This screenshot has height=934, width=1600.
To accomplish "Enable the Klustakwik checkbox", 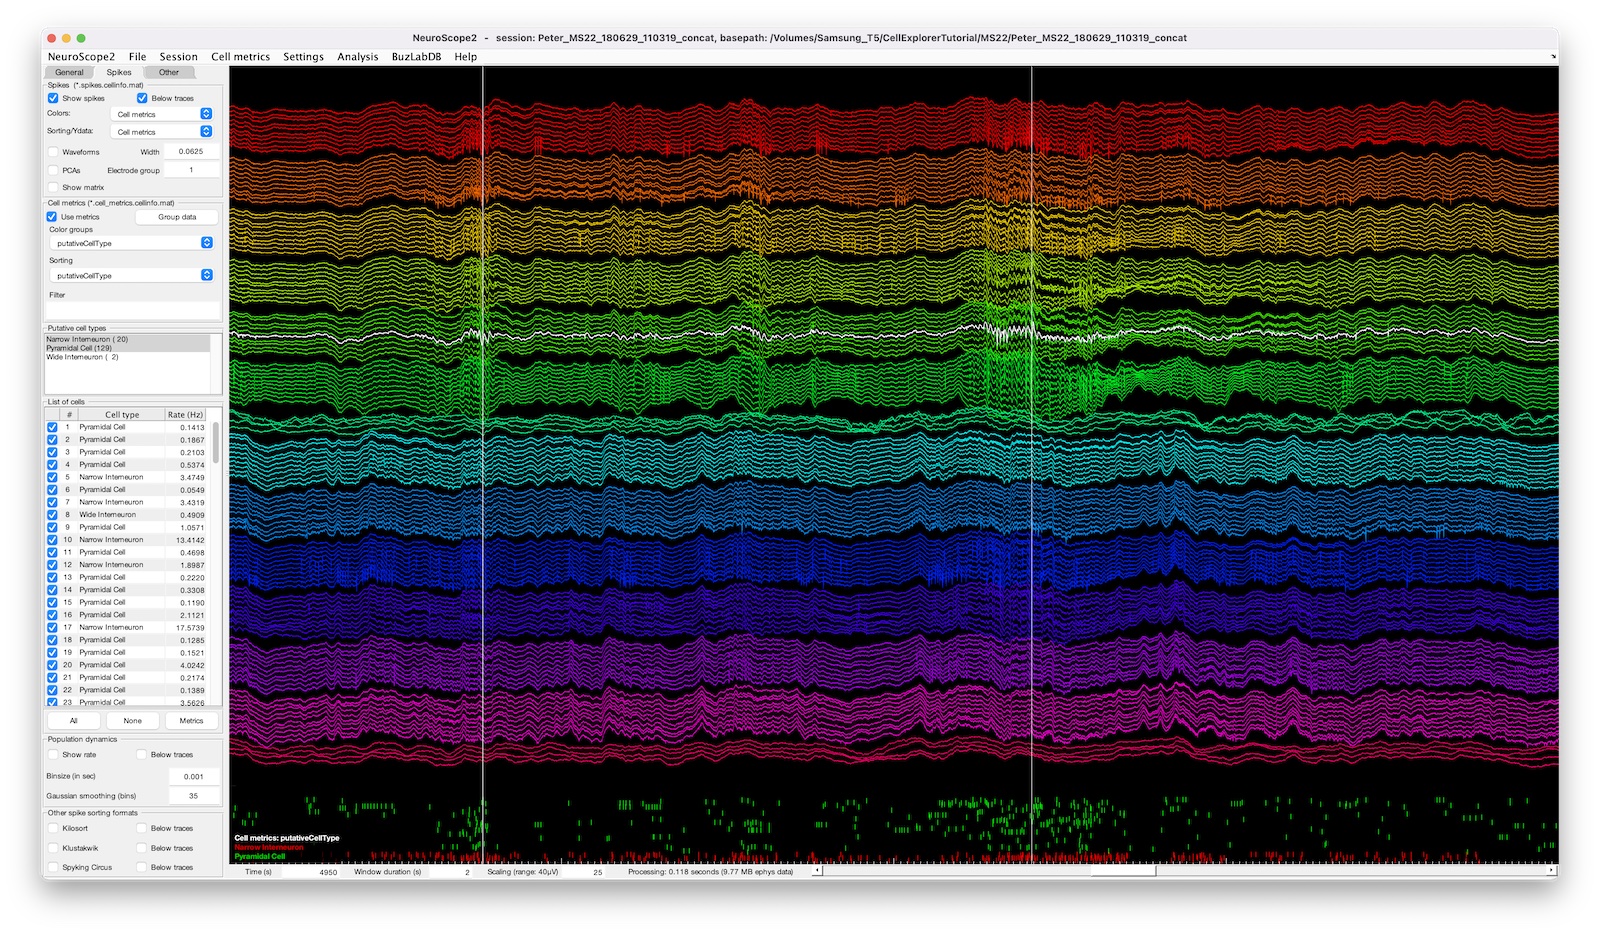I will (53, 848).
